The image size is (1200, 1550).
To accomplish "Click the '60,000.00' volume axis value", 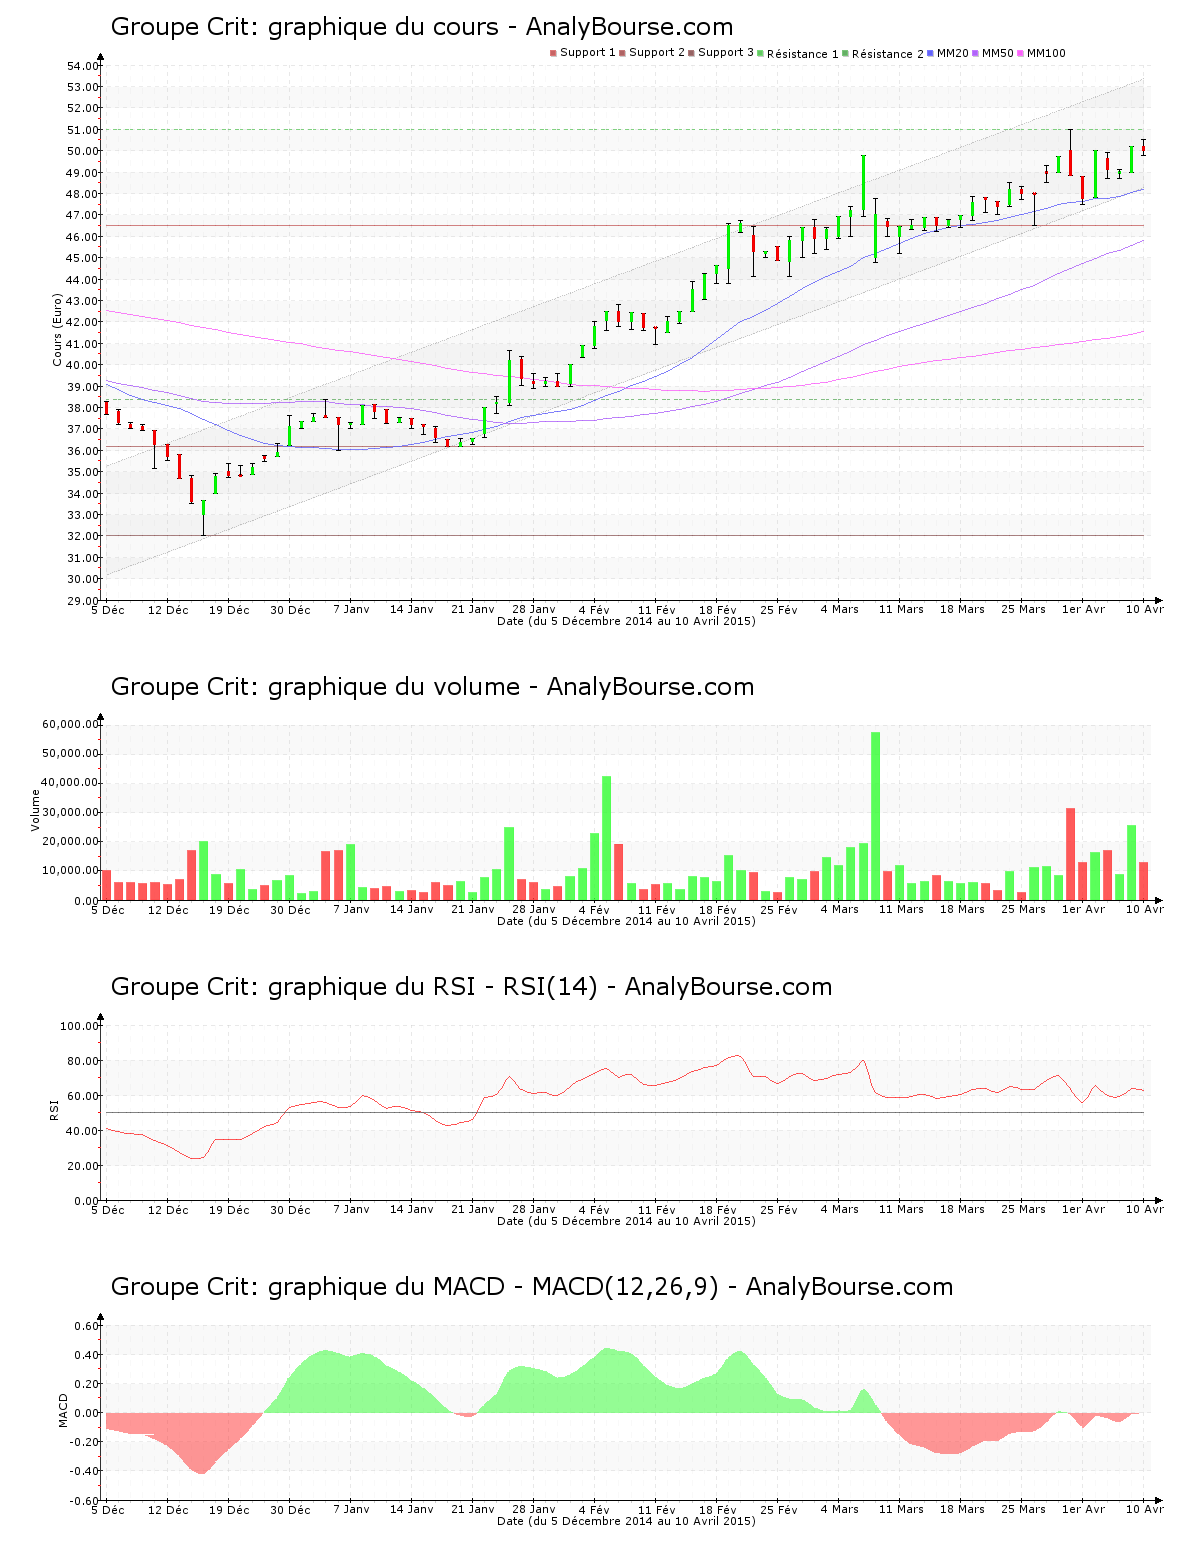I will 69,724.
